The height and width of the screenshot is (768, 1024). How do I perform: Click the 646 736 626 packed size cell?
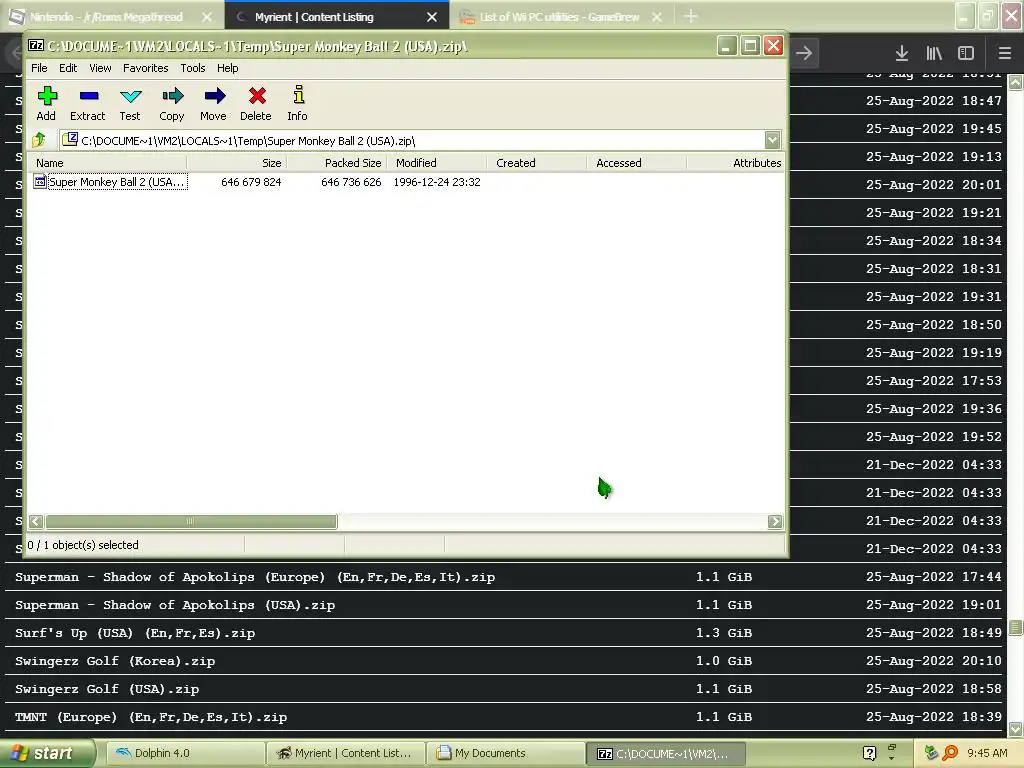point(351,182)
